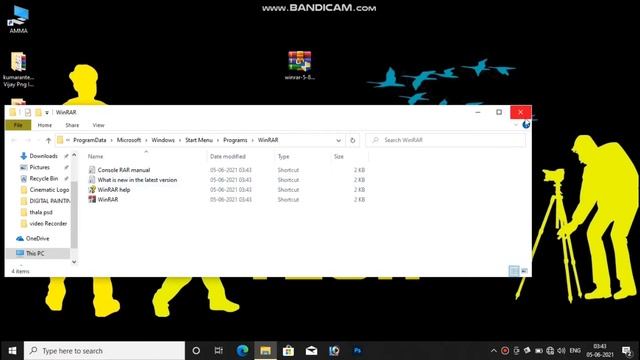Open recent locations dropdown arrow

[x=38, y=140]
